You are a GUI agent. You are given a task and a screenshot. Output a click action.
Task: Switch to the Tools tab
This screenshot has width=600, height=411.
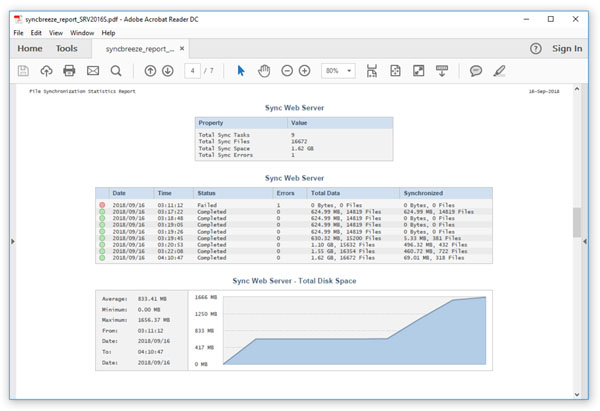pyautogui.click(x=67, y=49)
